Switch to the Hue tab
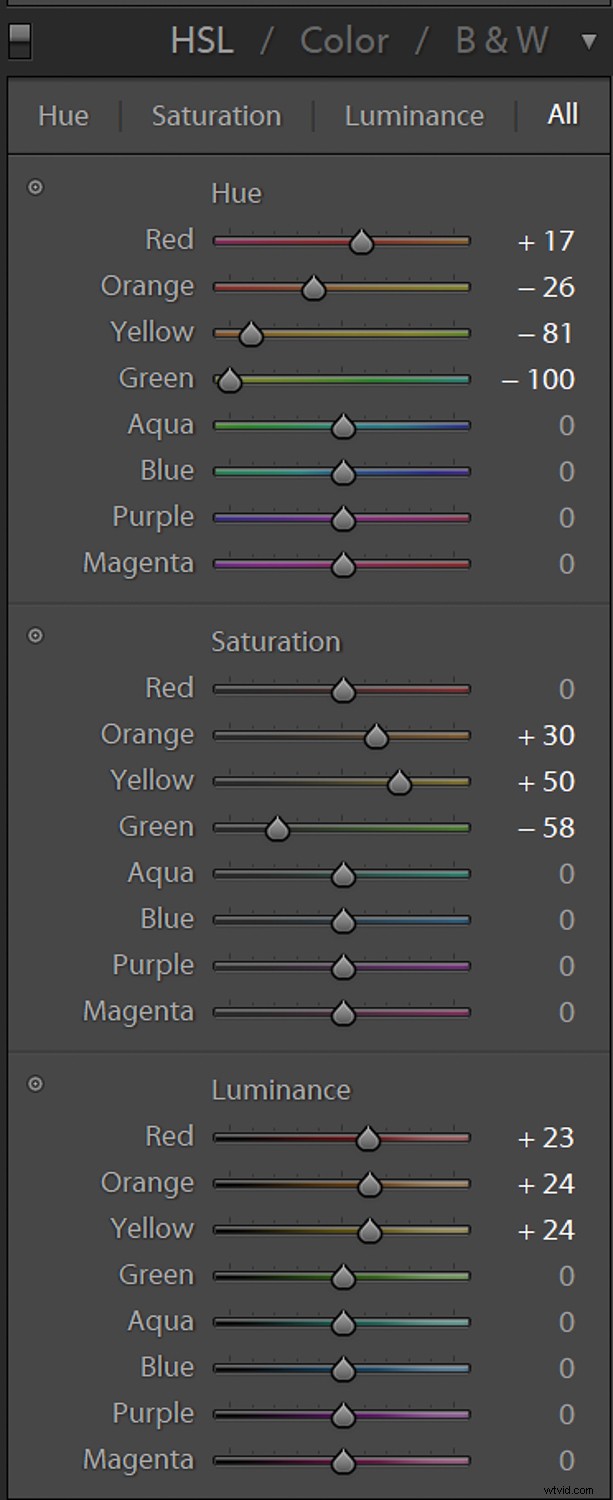 coord(63,116)
